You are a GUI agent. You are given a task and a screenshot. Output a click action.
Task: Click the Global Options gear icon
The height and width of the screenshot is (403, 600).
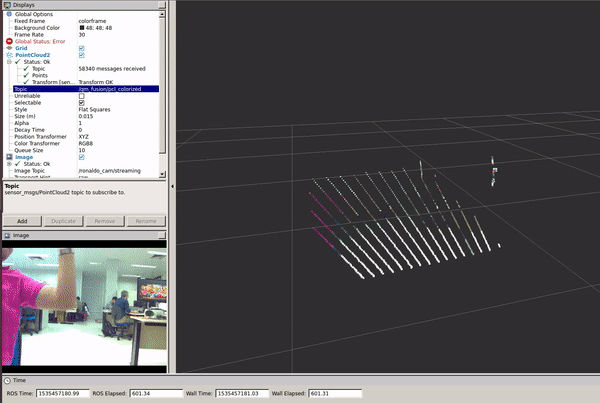10,13
